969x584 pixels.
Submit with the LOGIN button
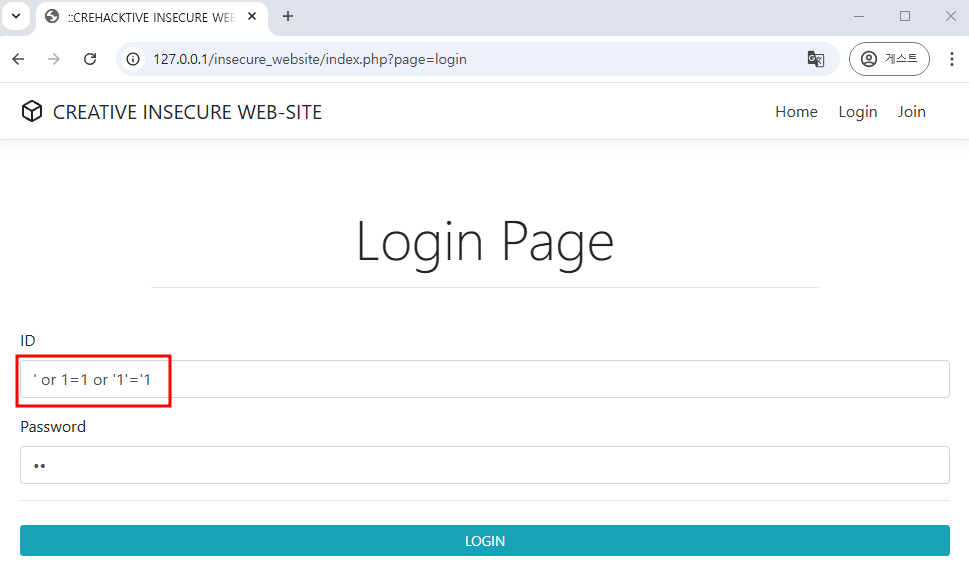484,541
